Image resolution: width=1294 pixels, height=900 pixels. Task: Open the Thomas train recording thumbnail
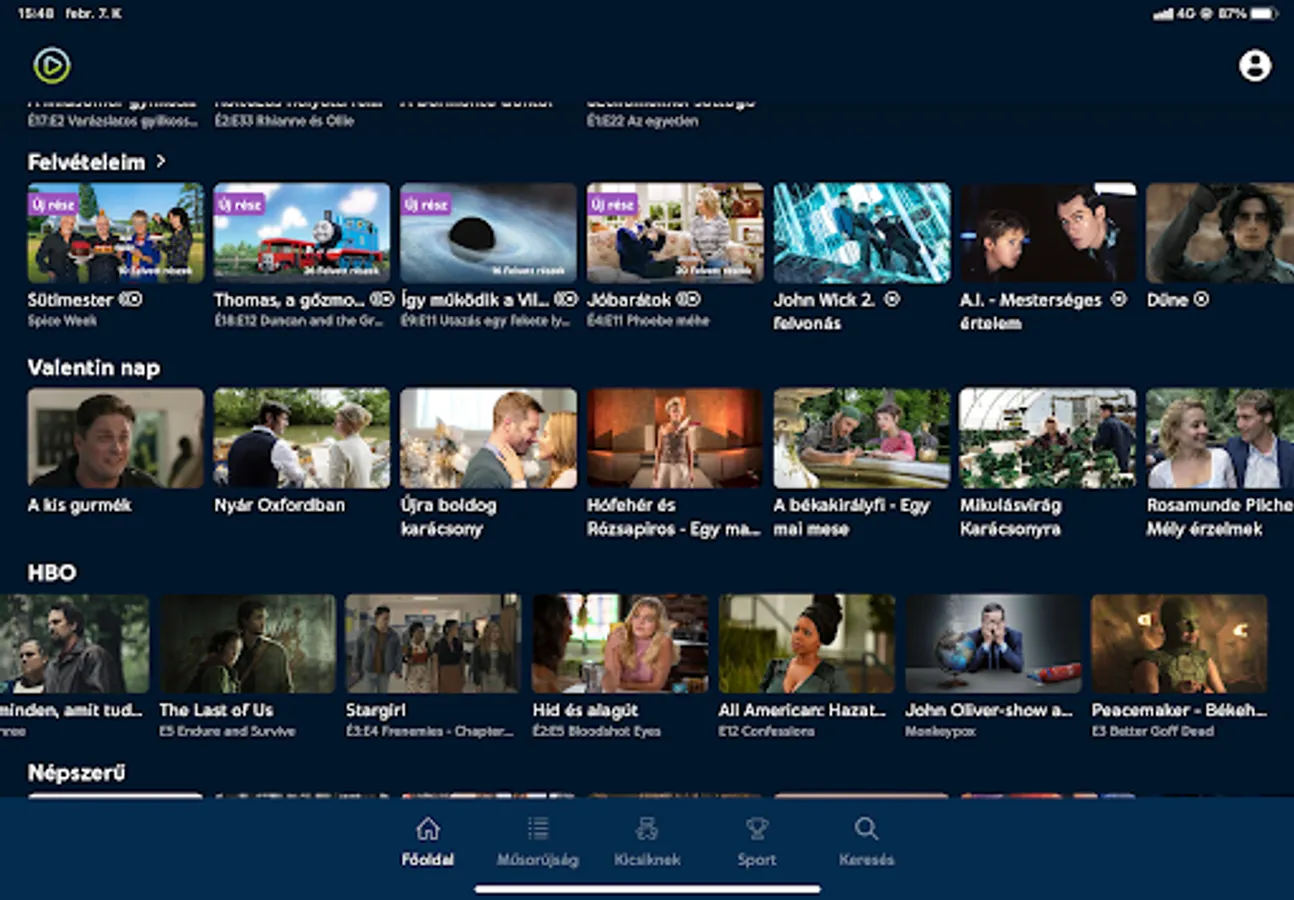point(302,233)
